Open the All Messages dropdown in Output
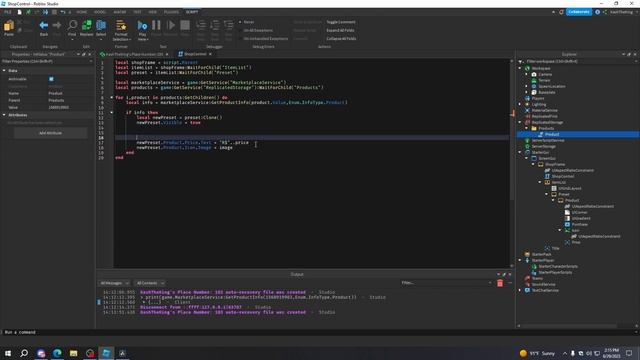Screen dimensions: 640x360 [x=115, y=283]
